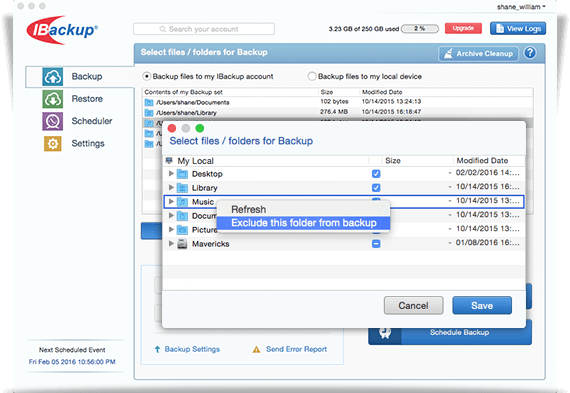The width and height of the screenshot is (570, 393).
Task: Open View Logs document button
Action: tap(518, 28)
